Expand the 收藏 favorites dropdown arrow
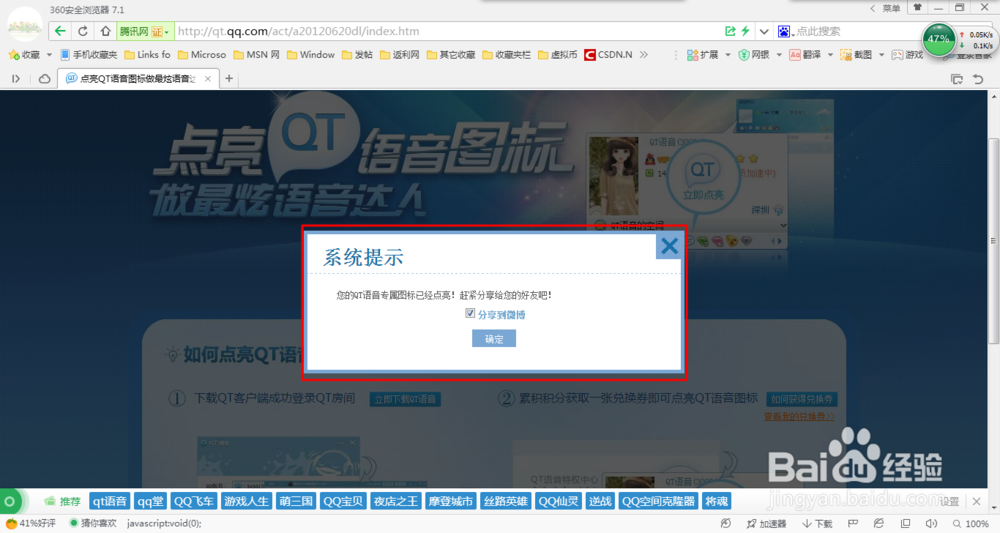The width and height of the screenshot is (1000, 533). click(x=49, y=55)
